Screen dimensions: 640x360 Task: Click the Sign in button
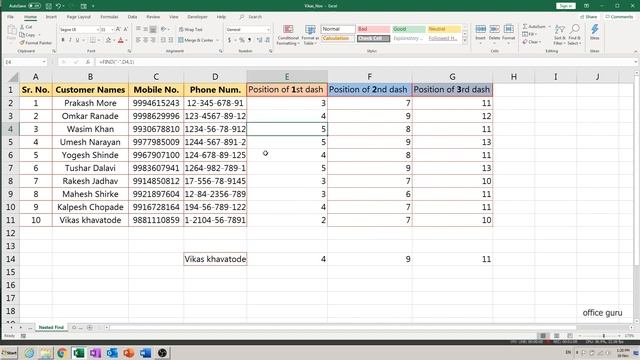point(566,6)
